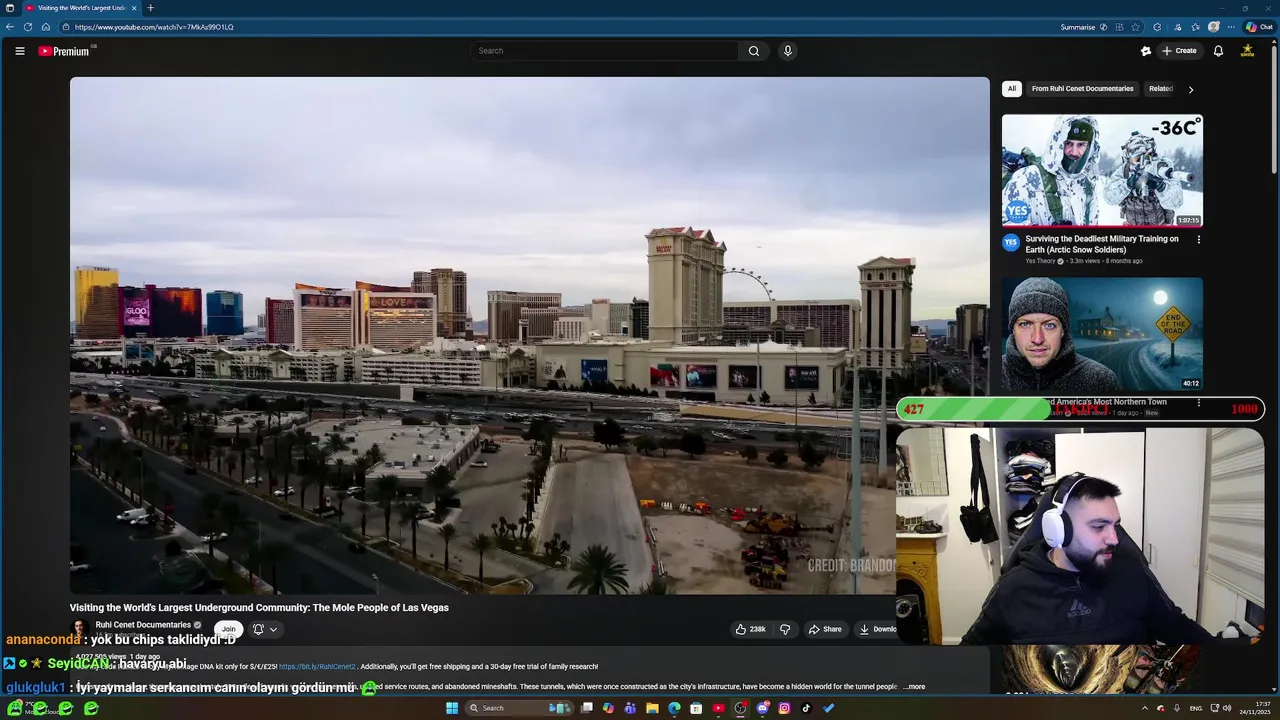
Task: Open the Windows Start menu
Action: pyautogui.click(x=452, y=708)
